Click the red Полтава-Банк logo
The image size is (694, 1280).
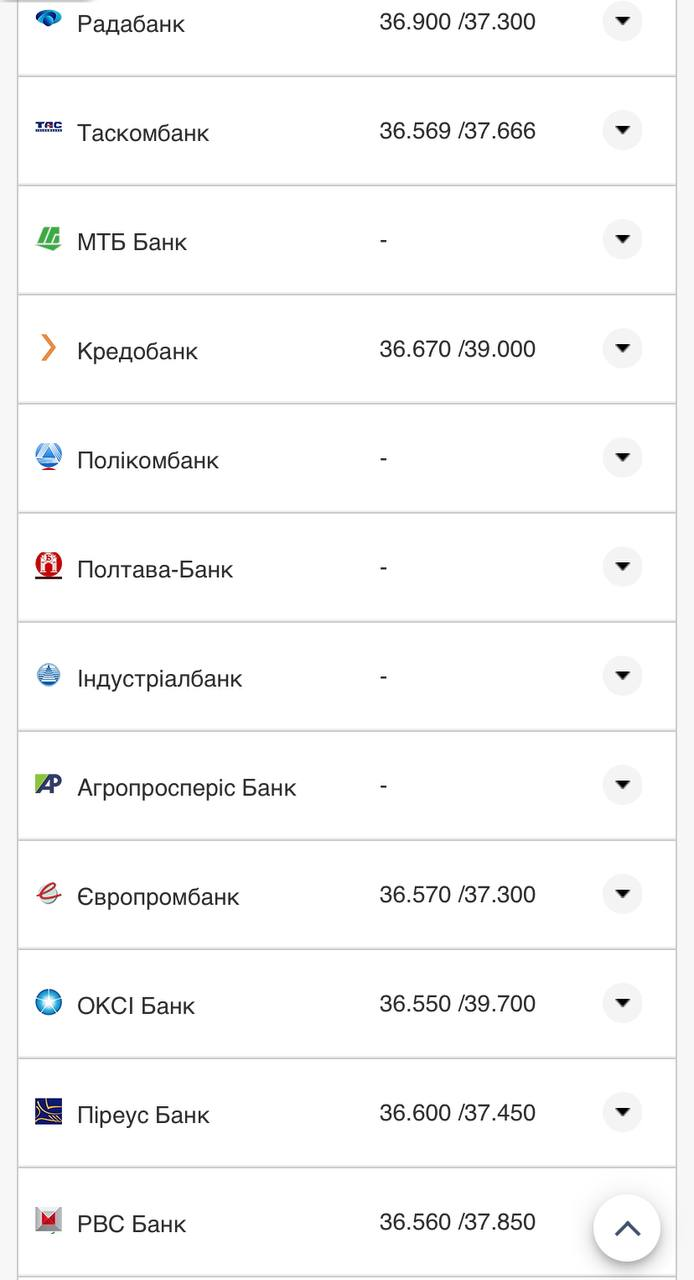pos(48,565)
